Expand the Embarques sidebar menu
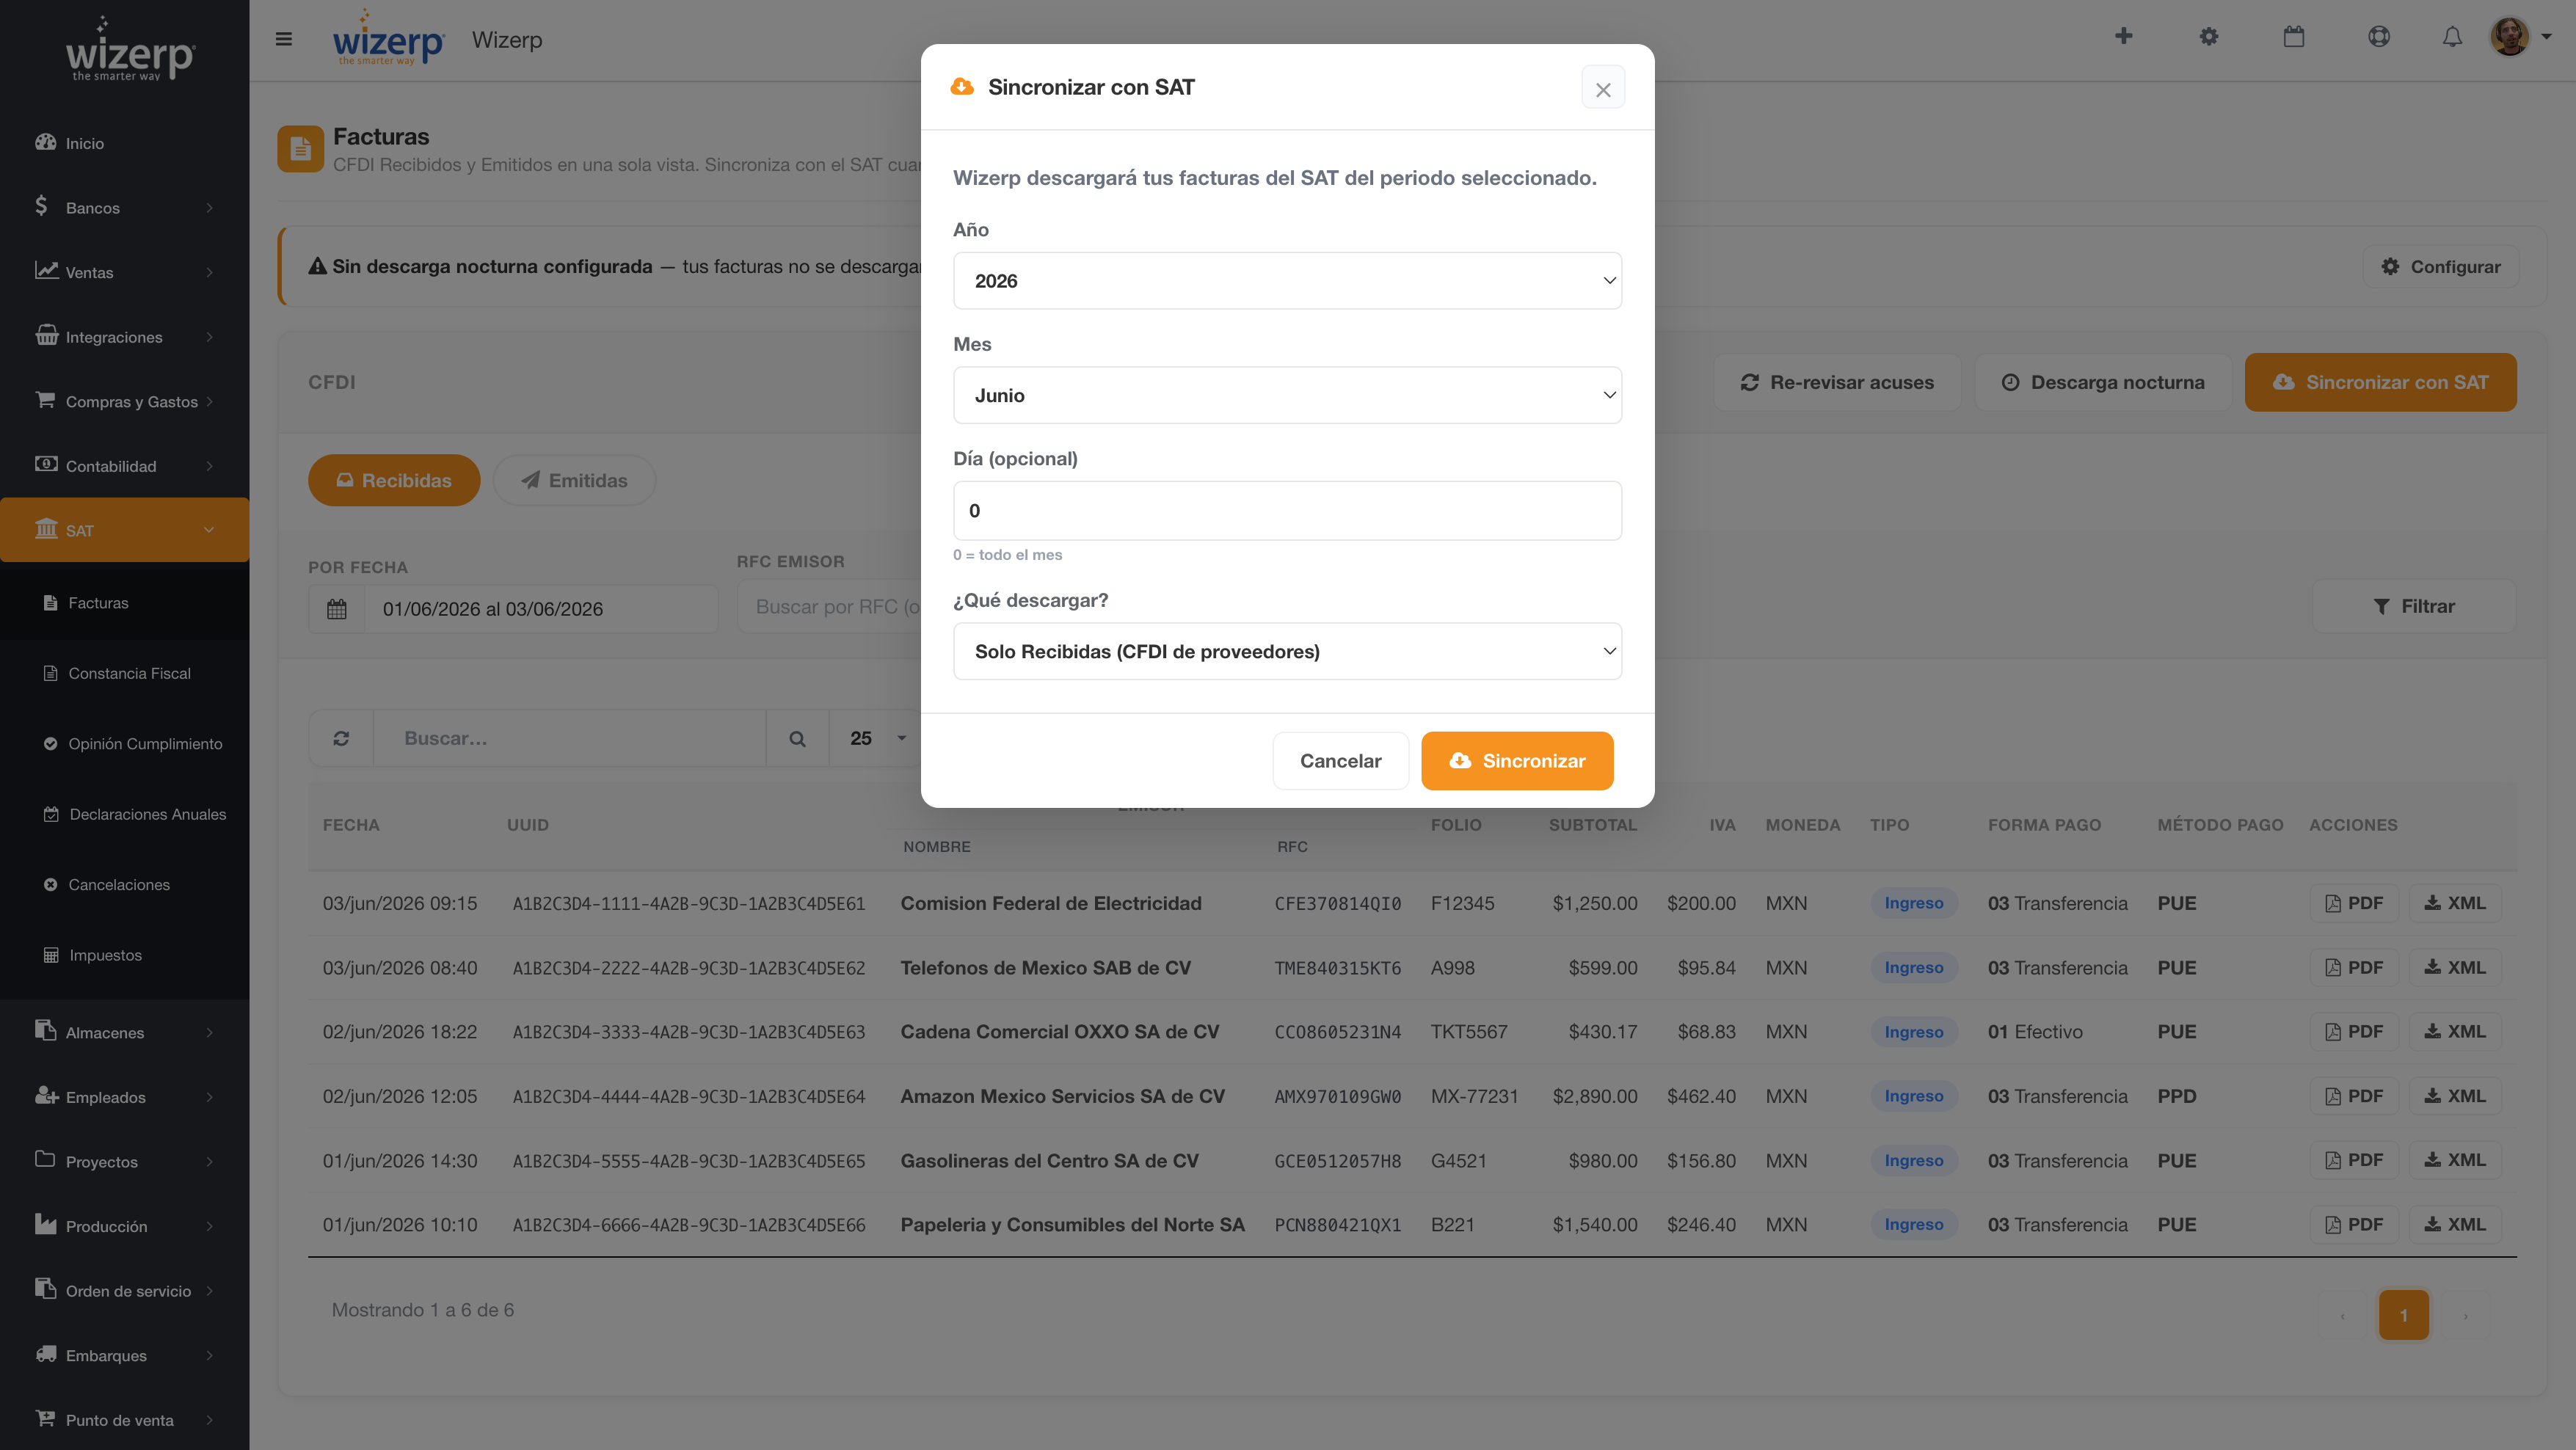 124,1355
